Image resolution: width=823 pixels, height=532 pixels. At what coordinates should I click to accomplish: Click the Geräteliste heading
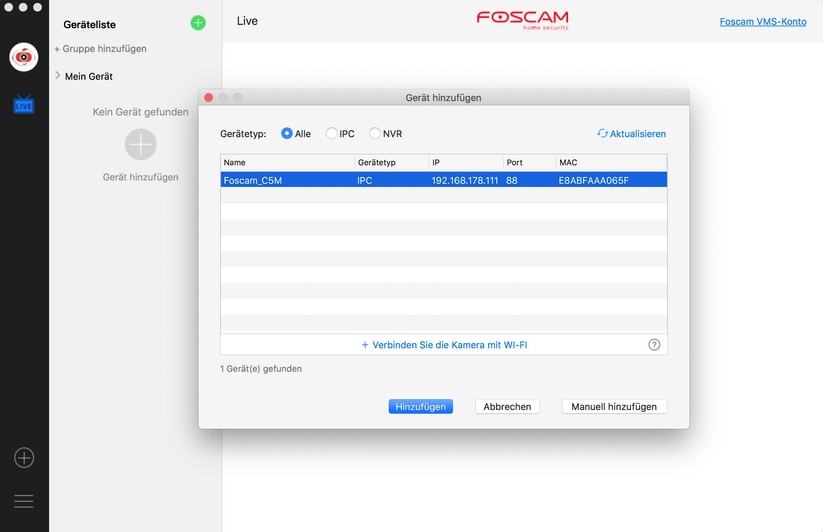[x=89, y=25]
